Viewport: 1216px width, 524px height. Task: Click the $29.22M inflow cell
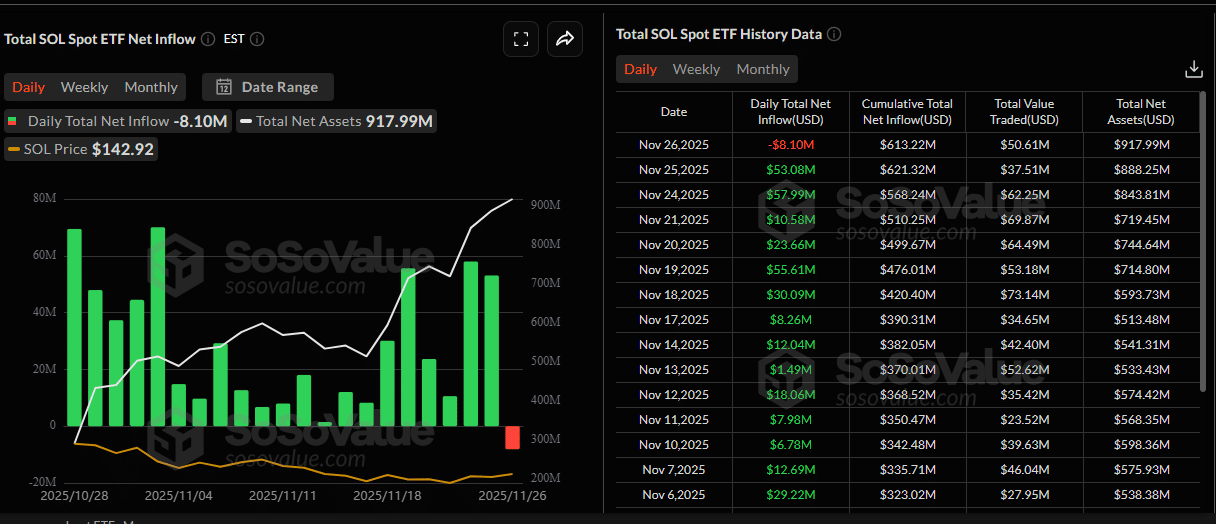[x=791, y=495]
